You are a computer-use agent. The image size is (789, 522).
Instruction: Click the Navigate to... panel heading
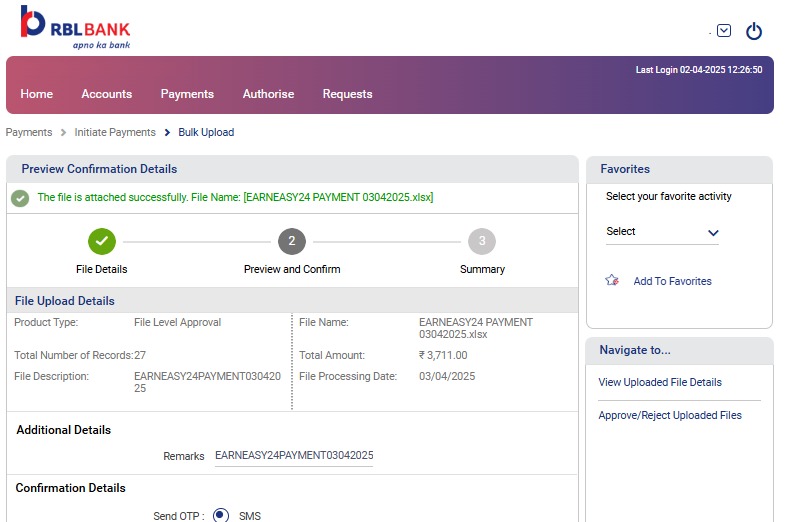pyautogui.click(x=635, y=350)
